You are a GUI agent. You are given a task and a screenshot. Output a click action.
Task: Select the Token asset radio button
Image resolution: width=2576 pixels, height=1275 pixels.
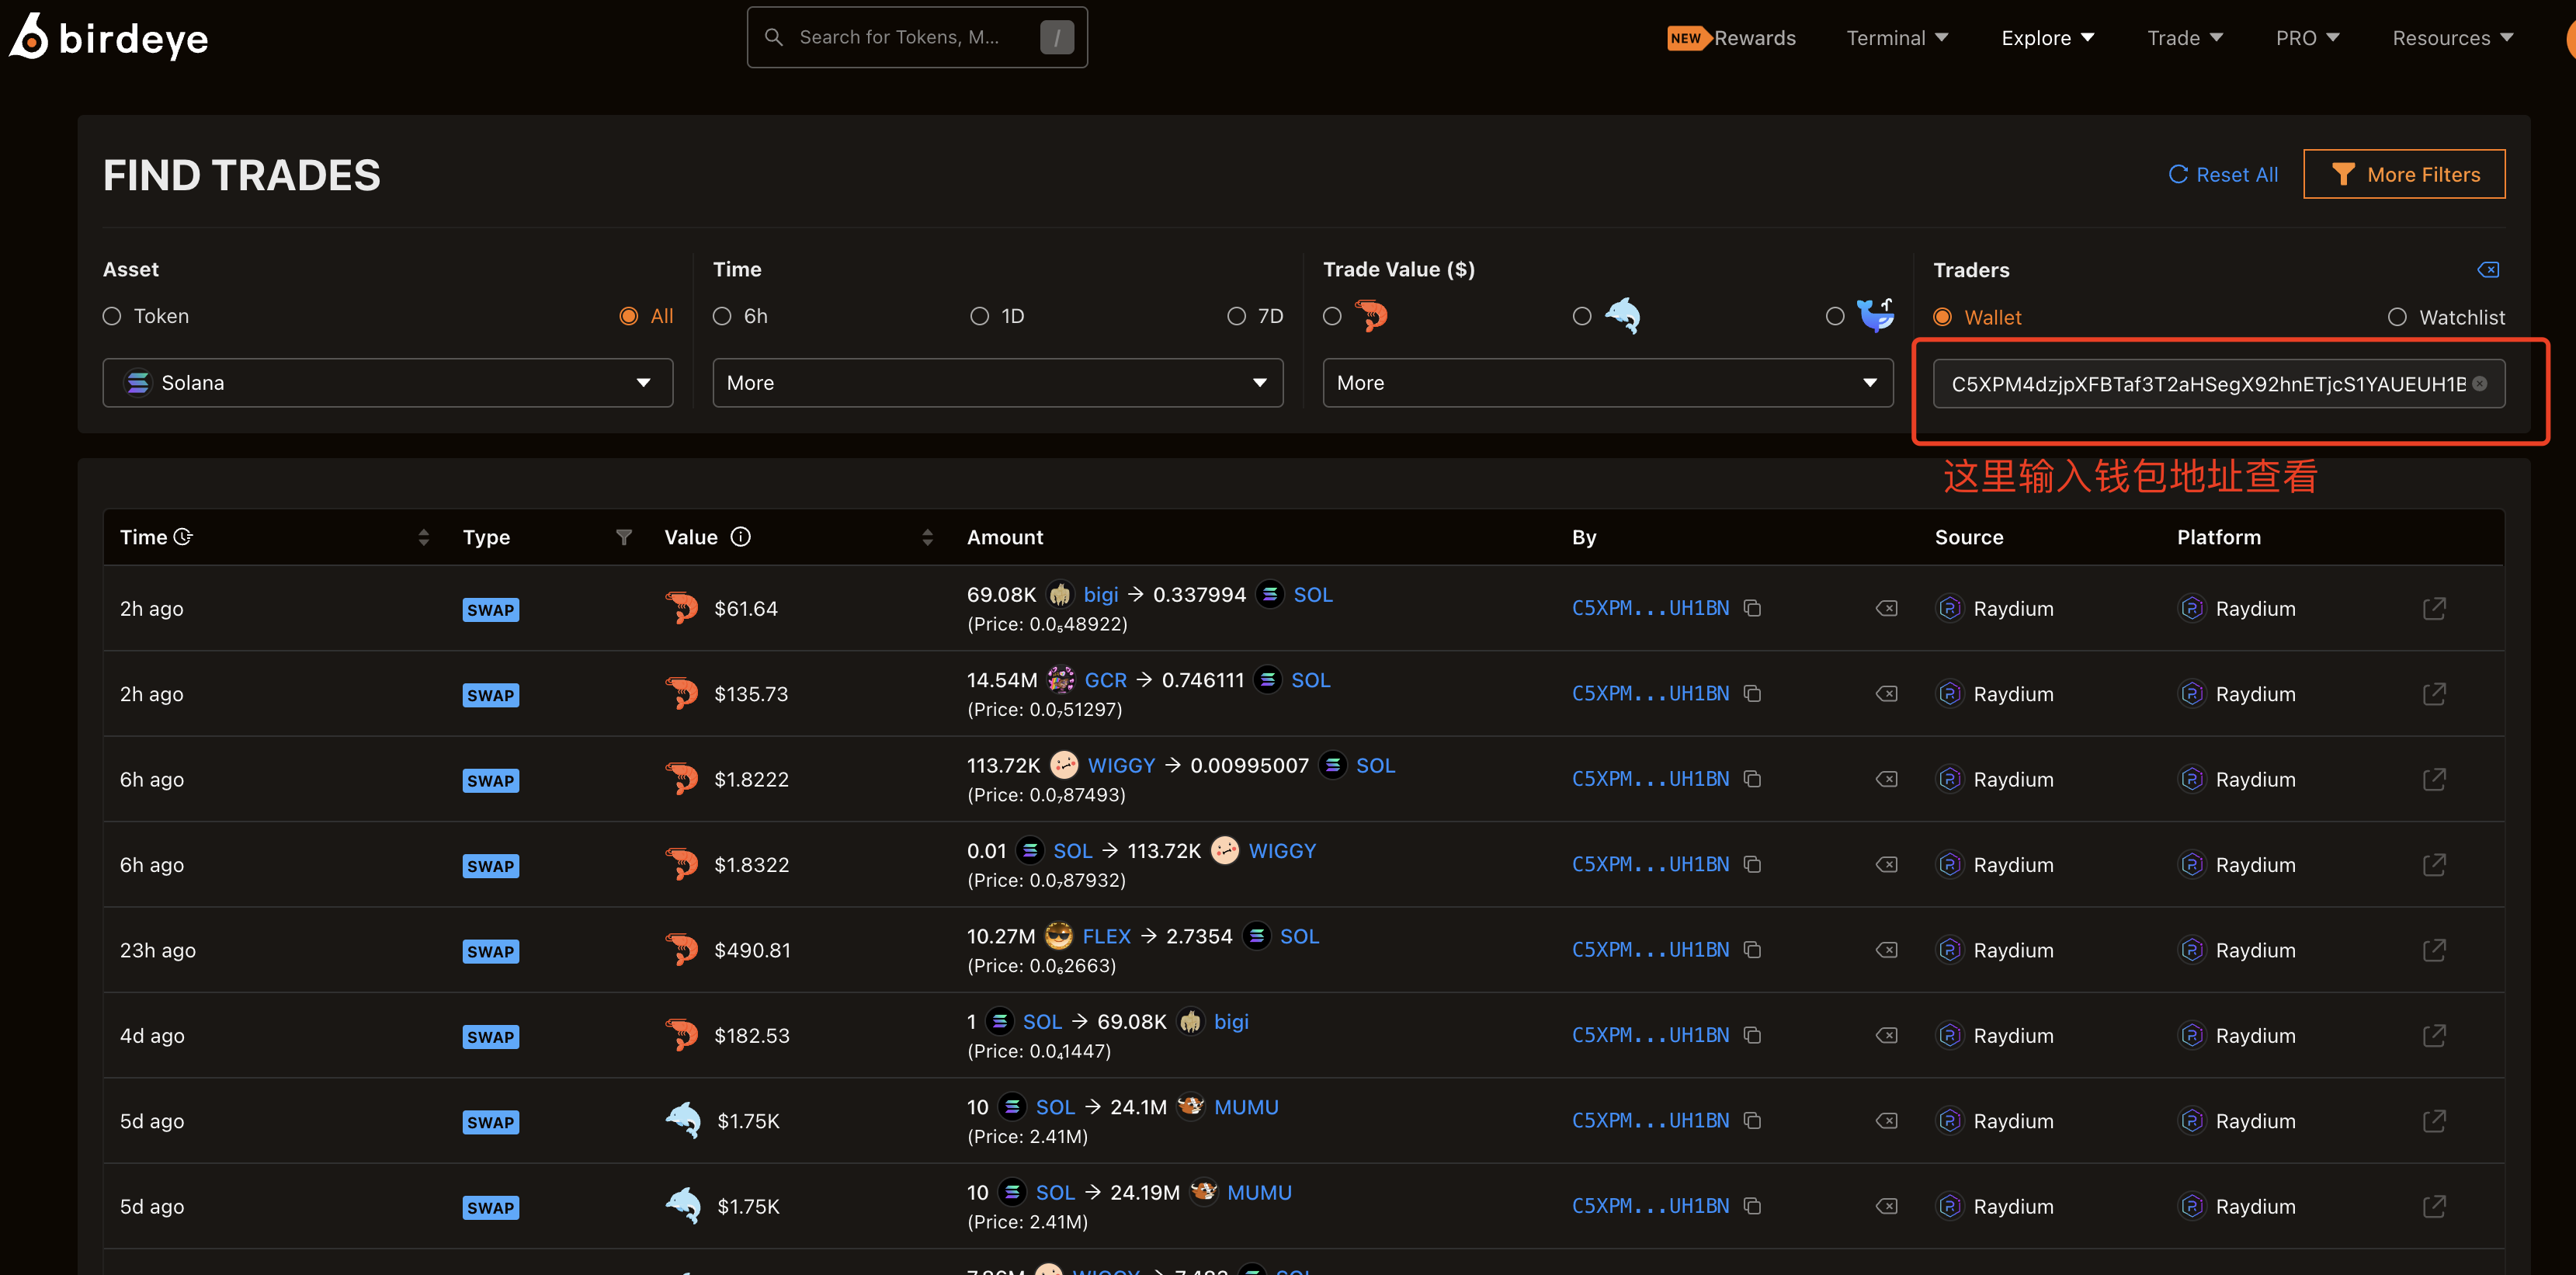(x=112, y=316)
